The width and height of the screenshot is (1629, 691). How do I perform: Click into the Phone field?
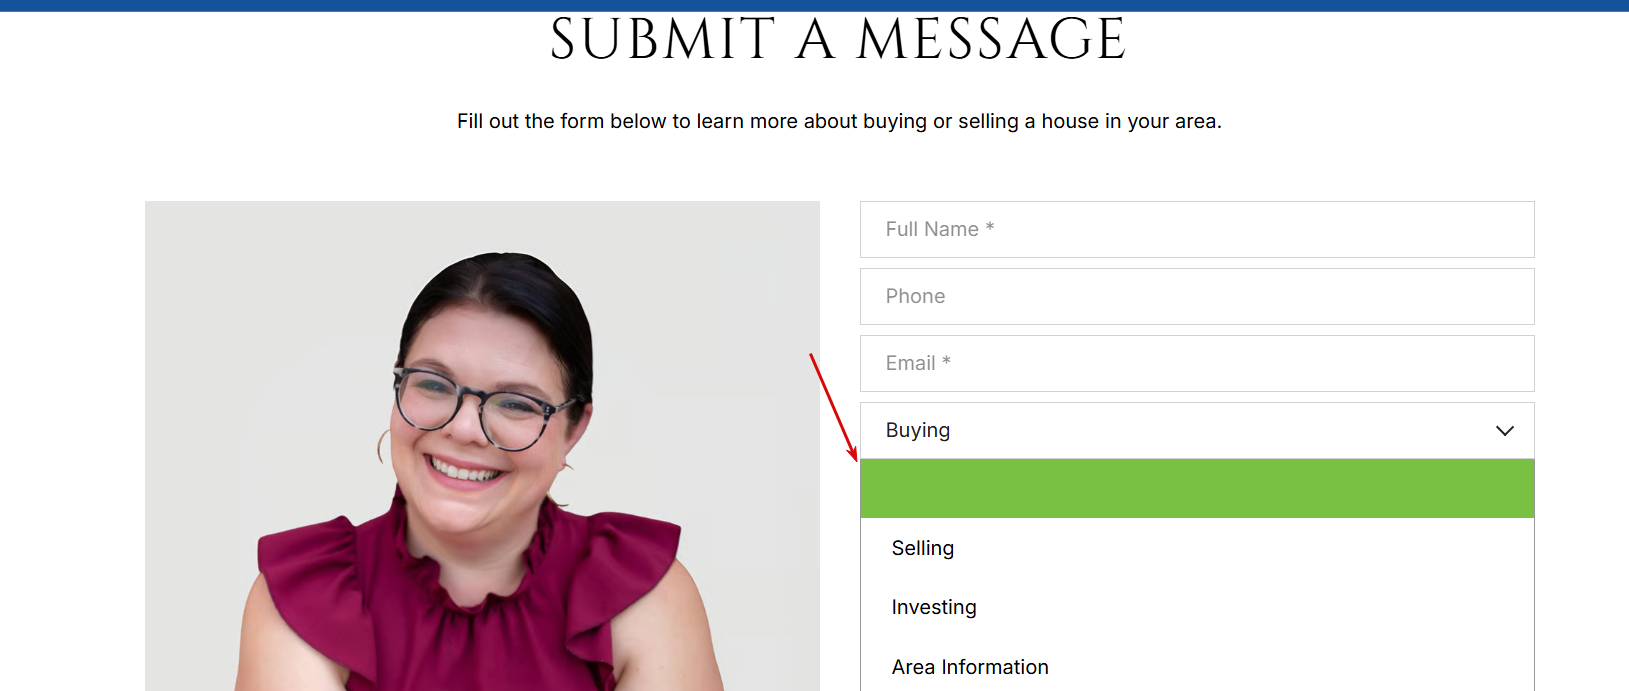(x=1197, y=296)
